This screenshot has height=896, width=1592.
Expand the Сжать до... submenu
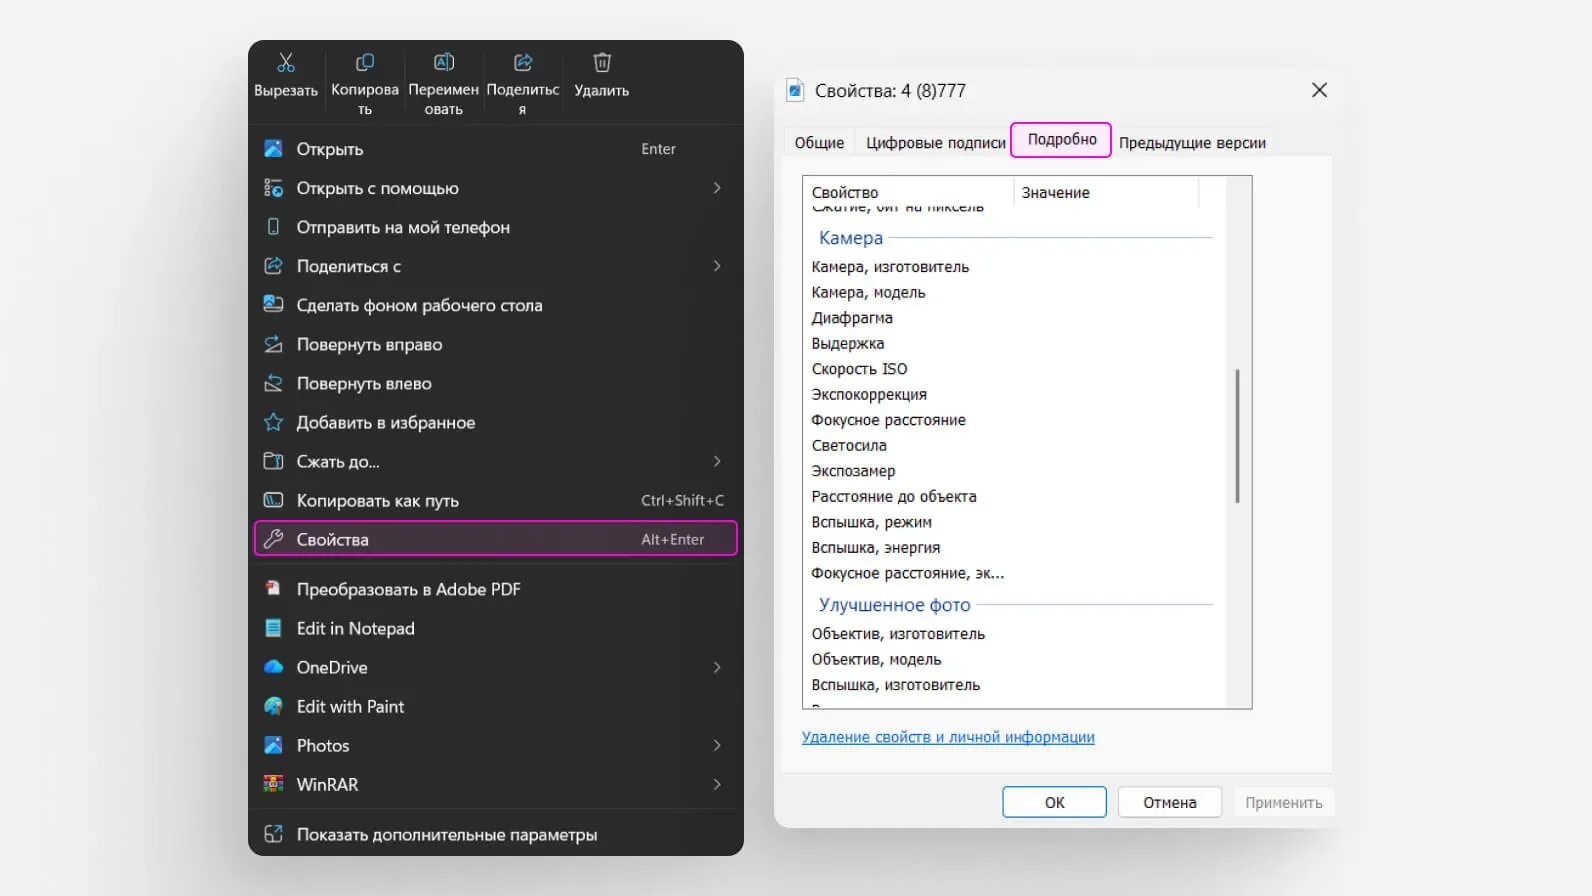point(717,461)
